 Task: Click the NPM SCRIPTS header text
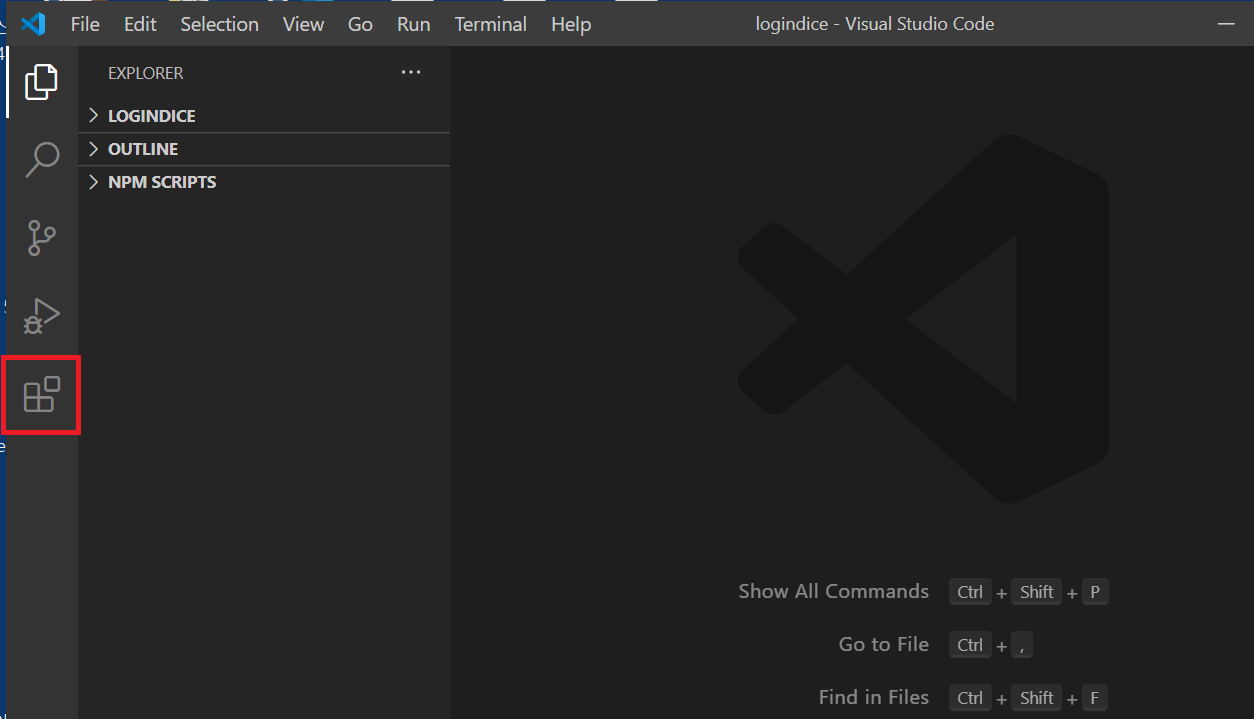pyautogui.click(x=162, y=182)
